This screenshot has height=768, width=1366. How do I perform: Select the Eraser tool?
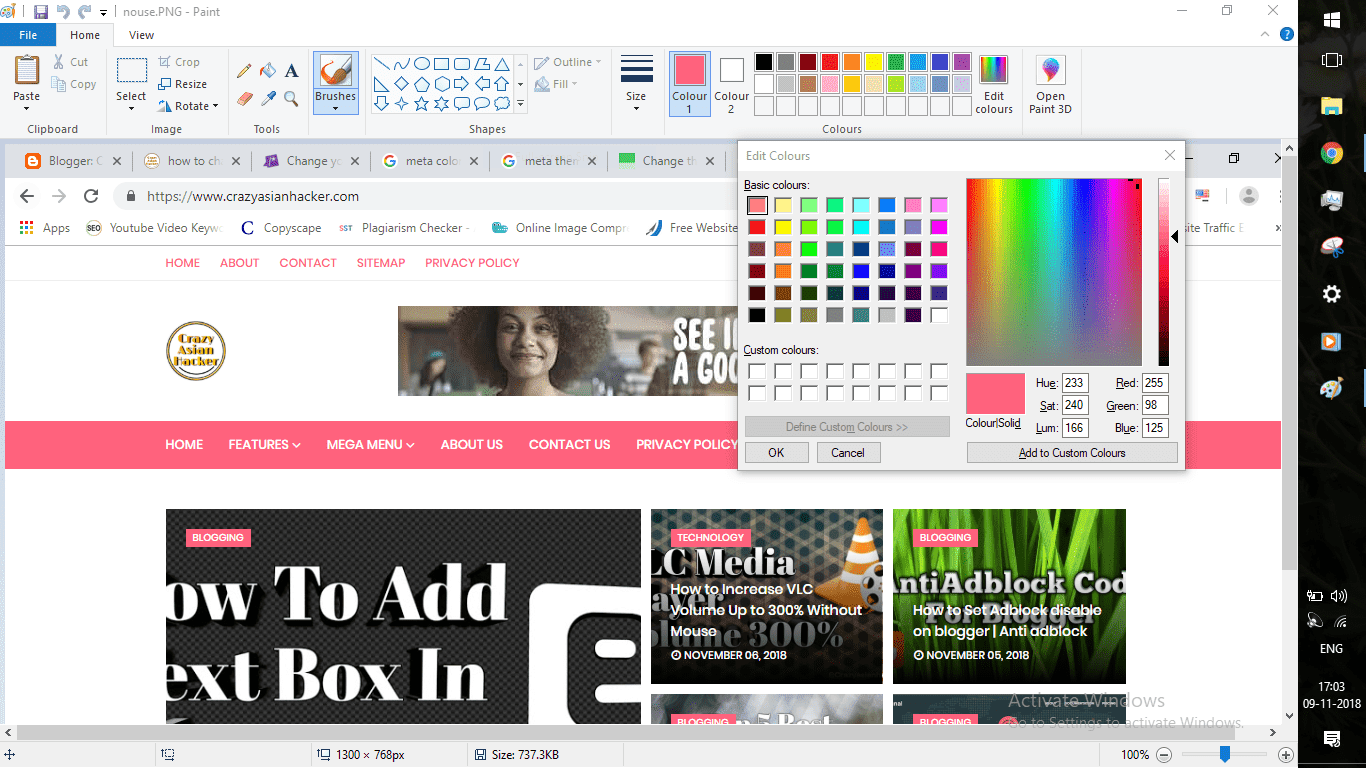click(244, 98)
